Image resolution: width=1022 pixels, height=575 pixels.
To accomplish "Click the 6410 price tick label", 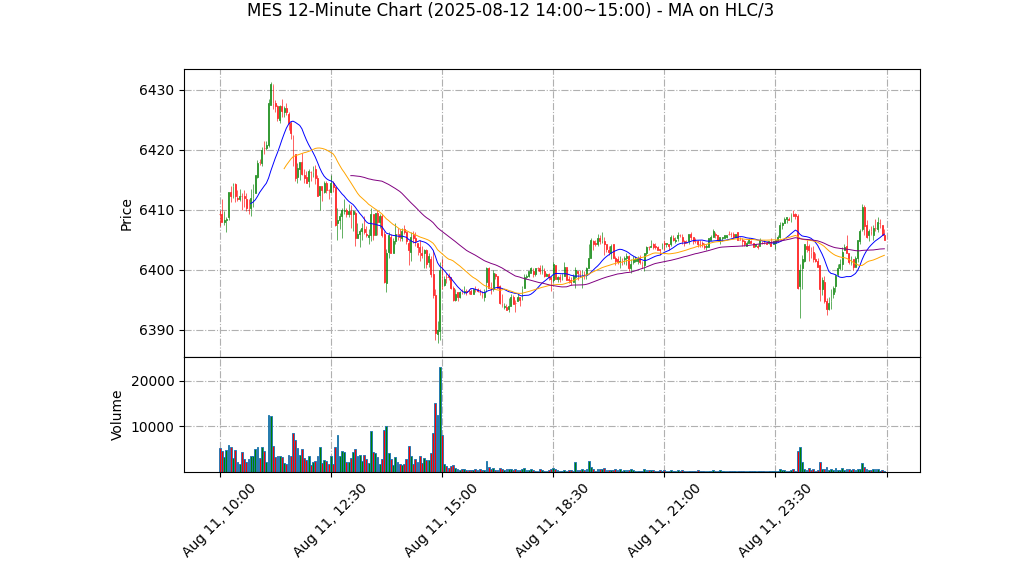I will (x=156, y=211).
